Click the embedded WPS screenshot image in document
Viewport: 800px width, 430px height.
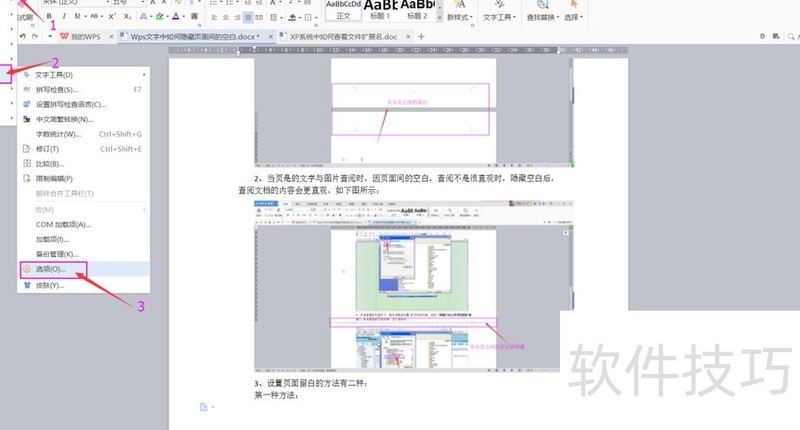click(x=413, y=286)
